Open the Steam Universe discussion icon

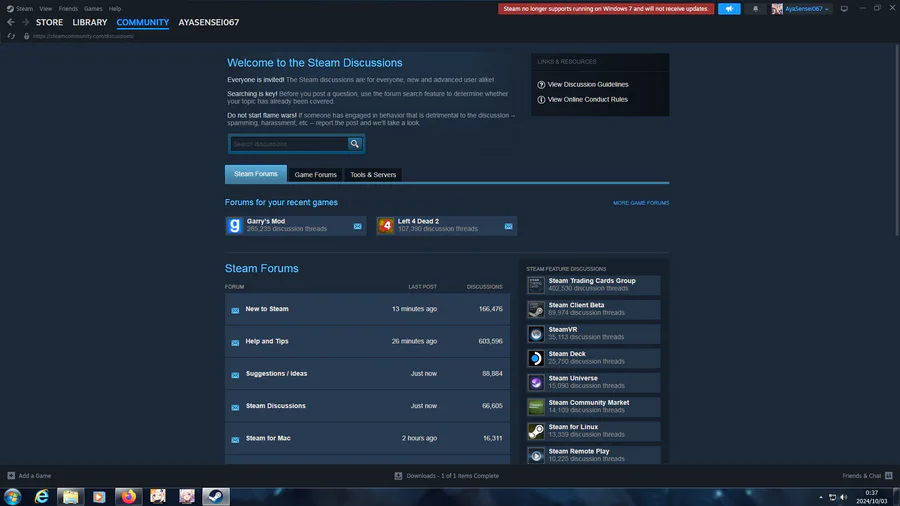click(536, 383)
